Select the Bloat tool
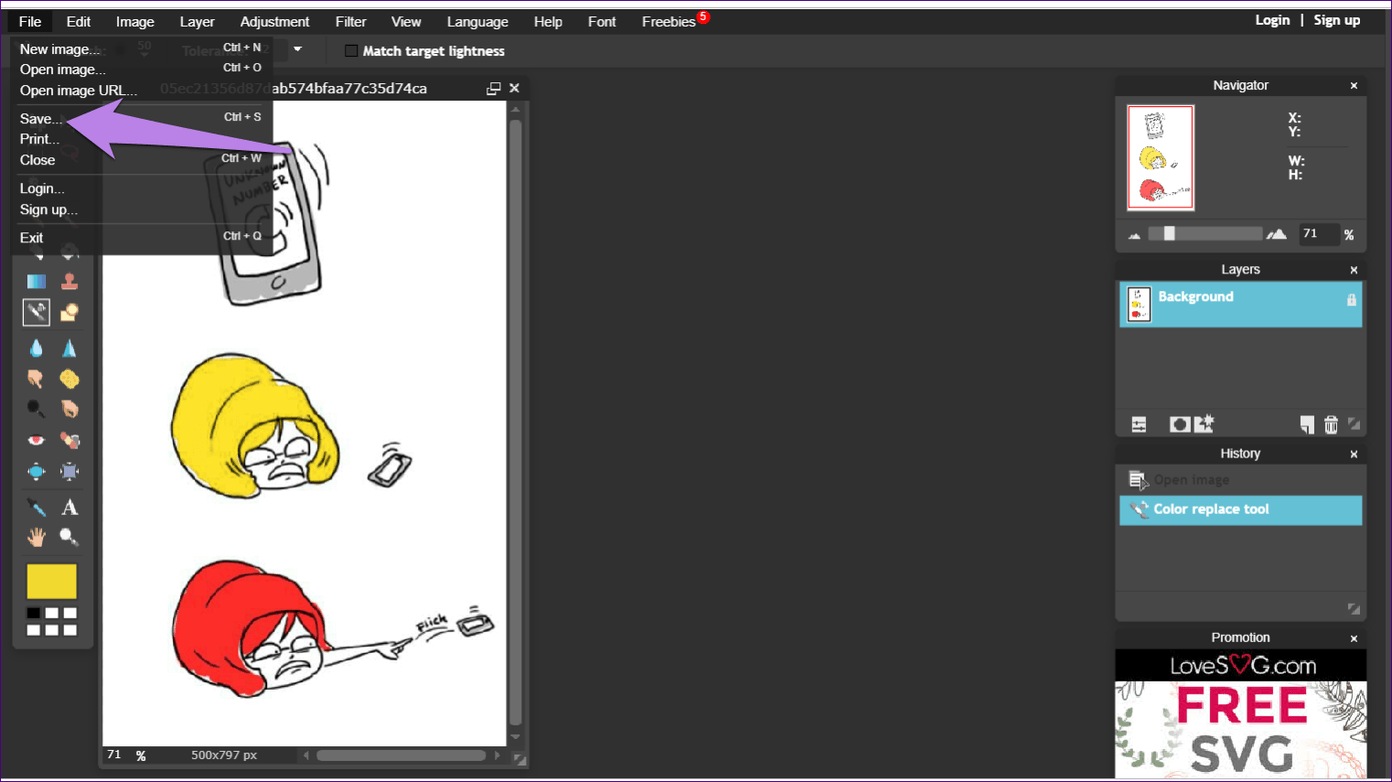This screenshot has height=782, width=1392. 36,471
